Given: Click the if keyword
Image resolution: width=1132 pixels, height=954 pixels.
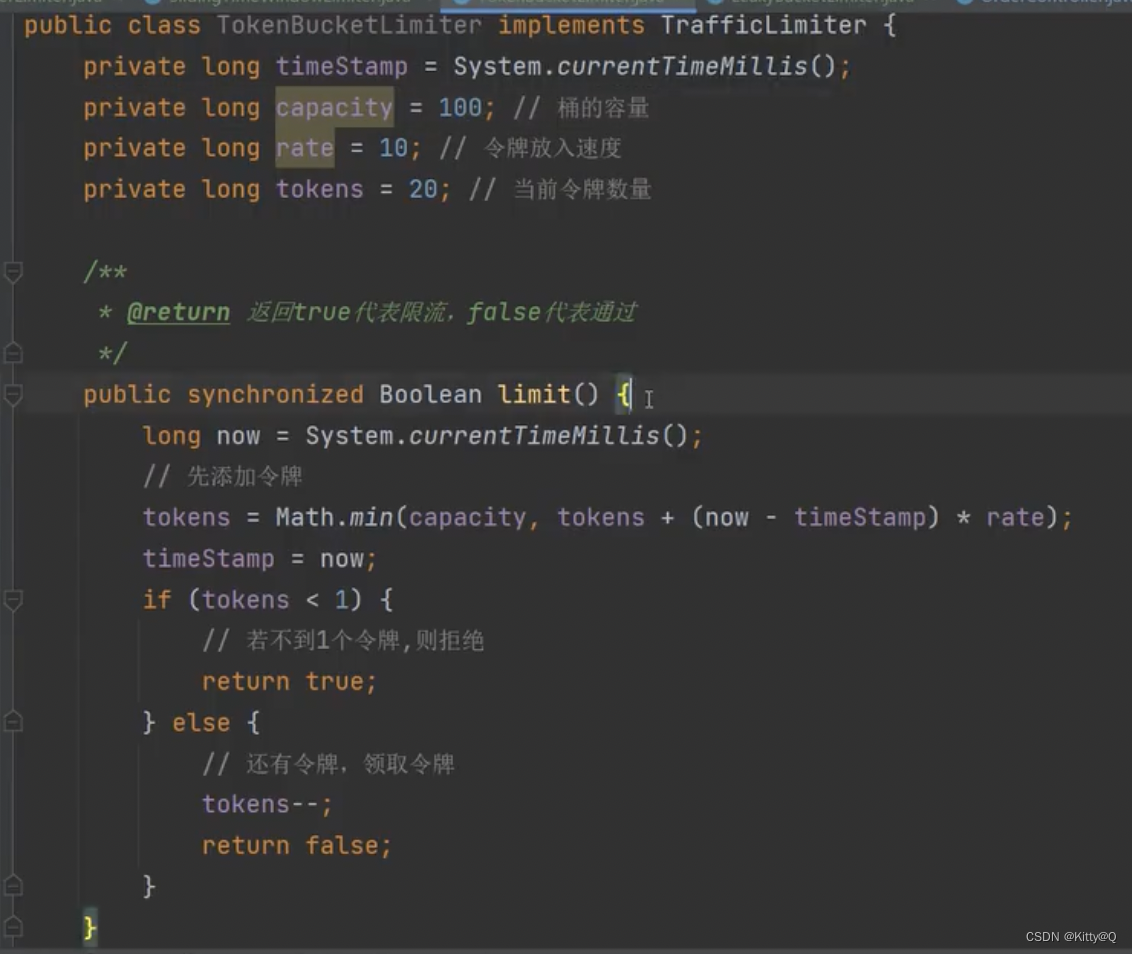Looking at the screenshot, I should tap(157, 599).
